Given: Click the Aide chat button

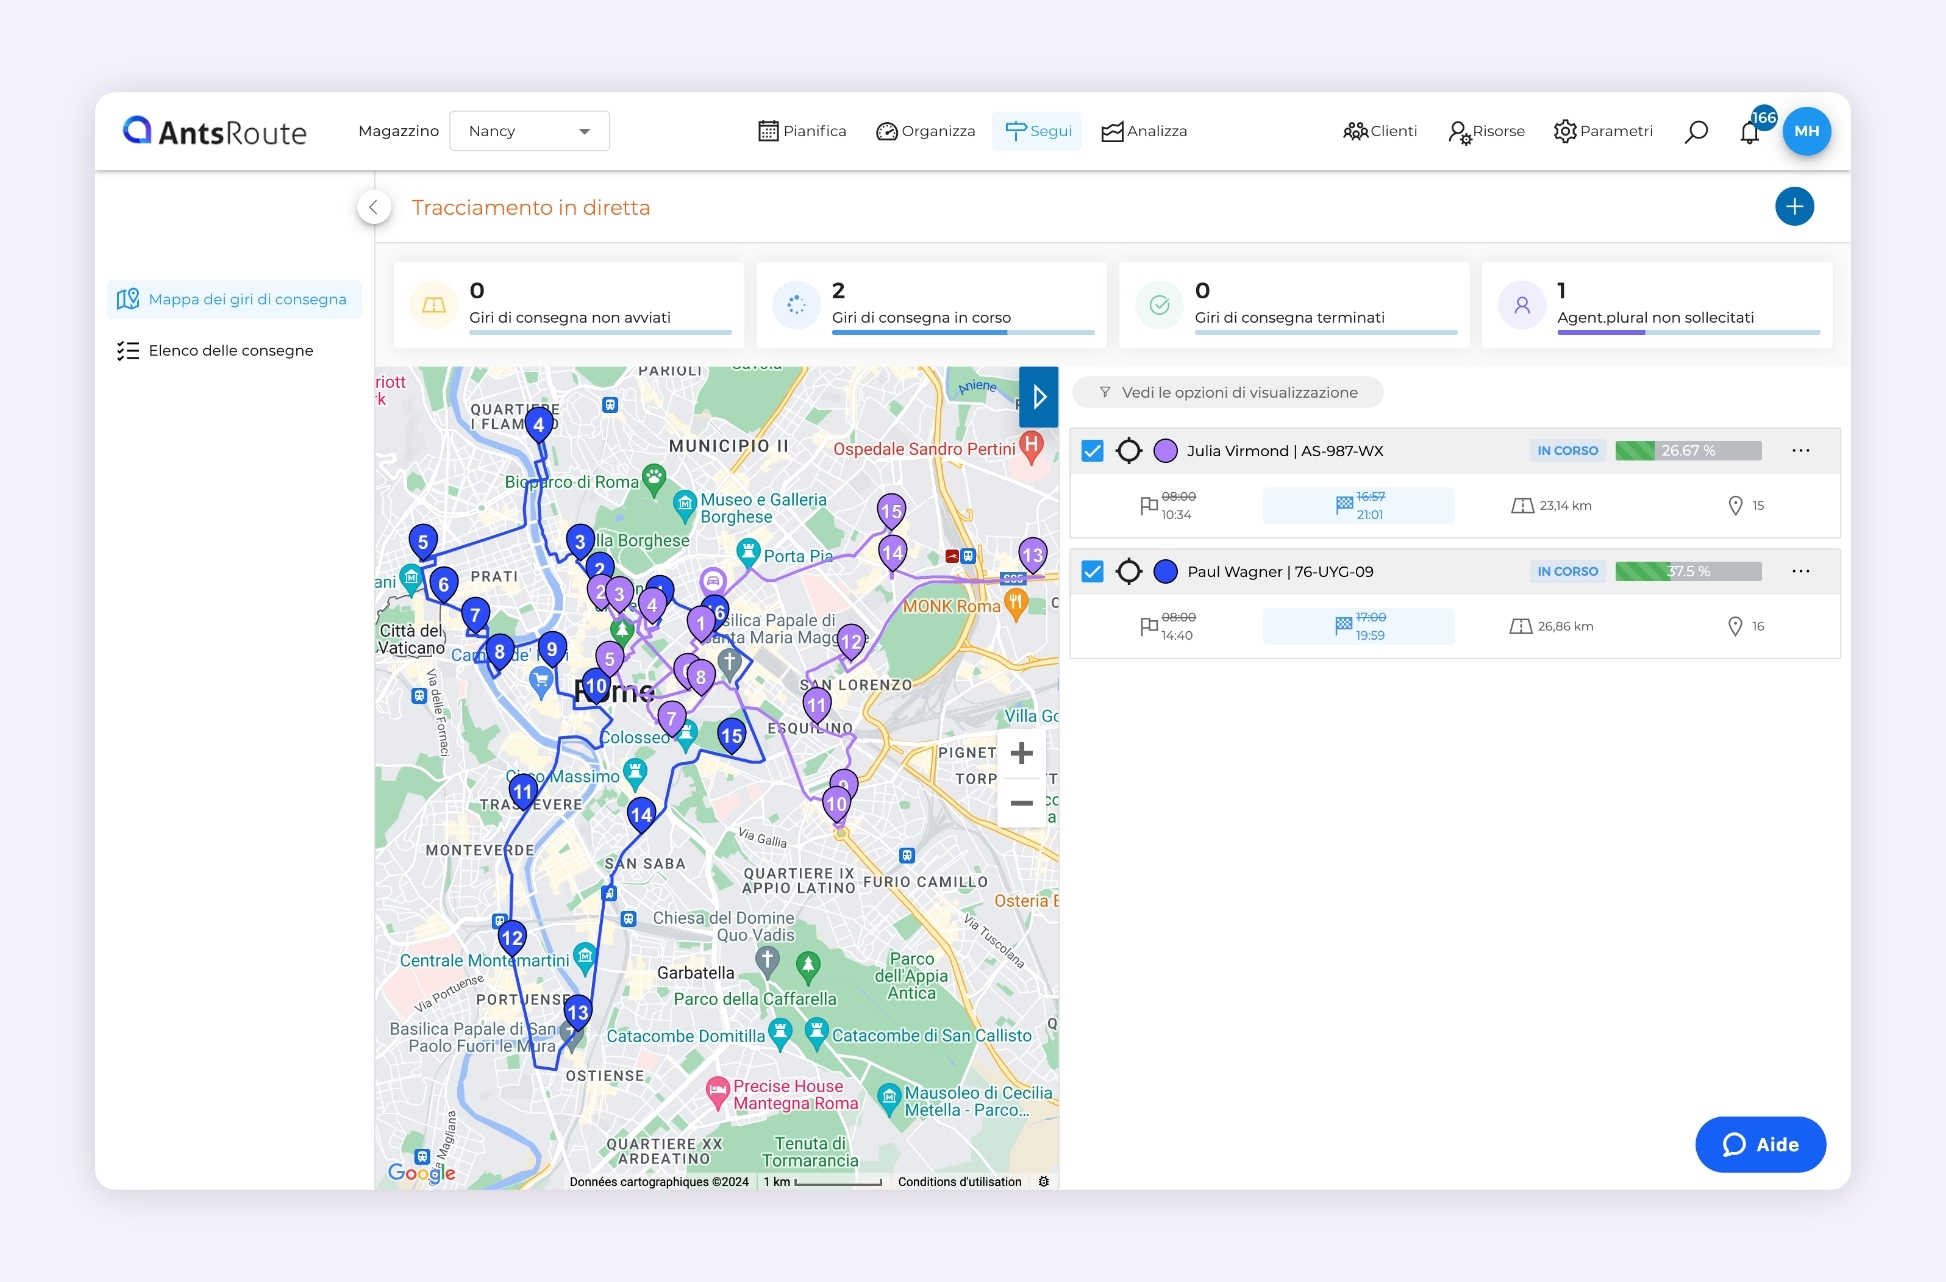Looking at the screenshot, I should [x=1760, y=1145].
